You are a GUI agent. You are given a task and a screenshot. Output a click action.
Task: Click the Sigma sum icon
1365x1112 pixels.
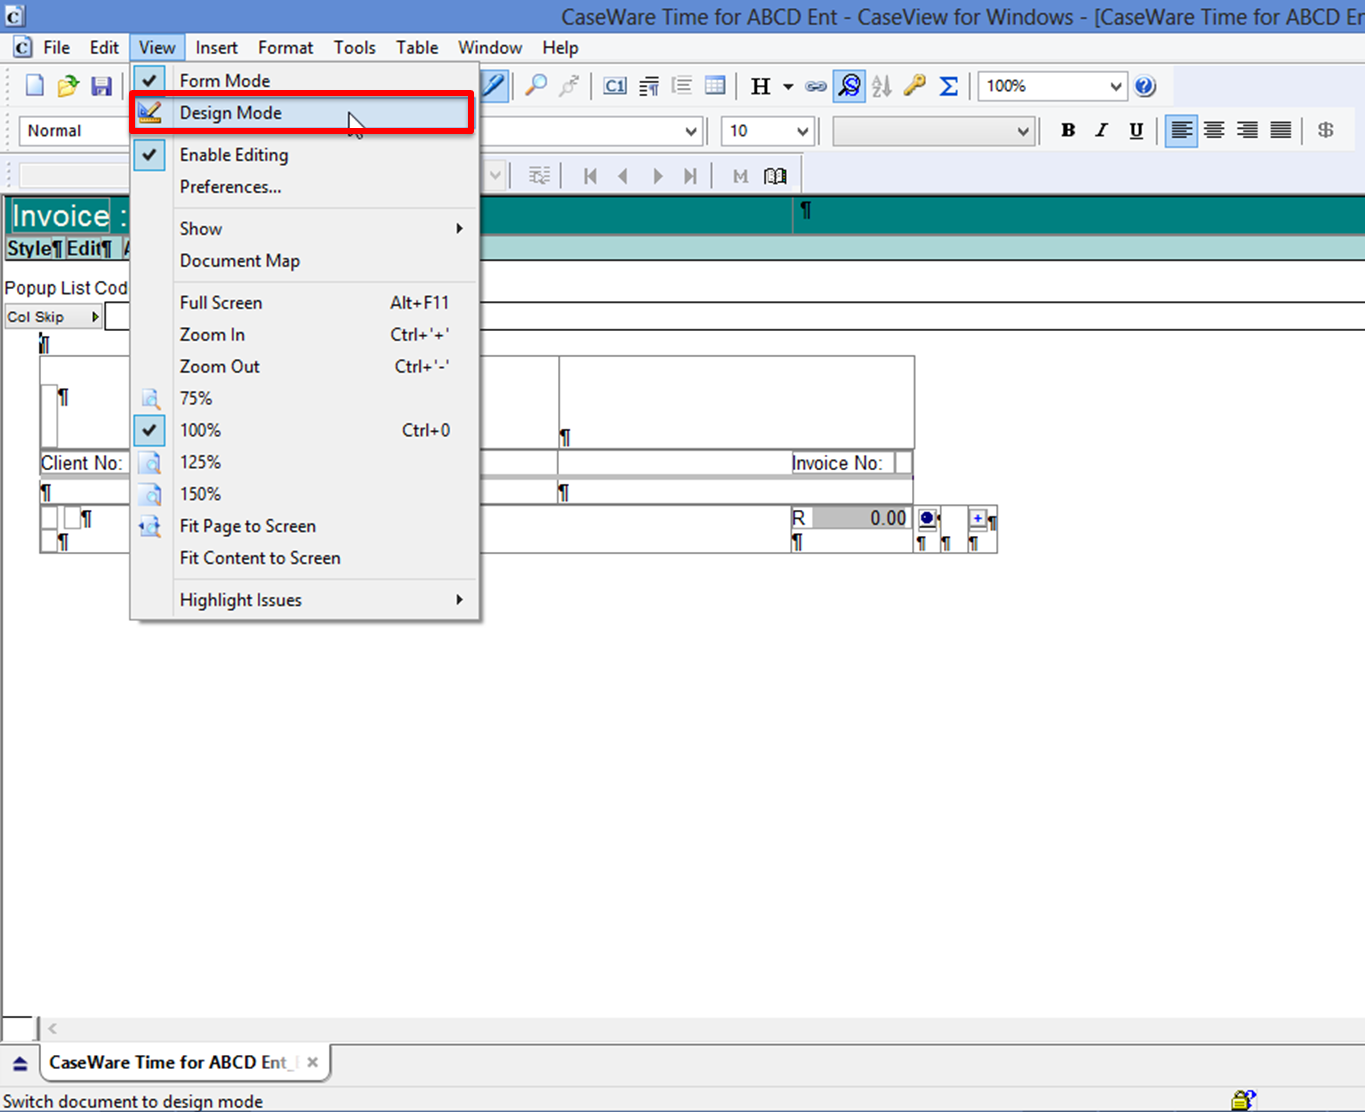[949, 87]
